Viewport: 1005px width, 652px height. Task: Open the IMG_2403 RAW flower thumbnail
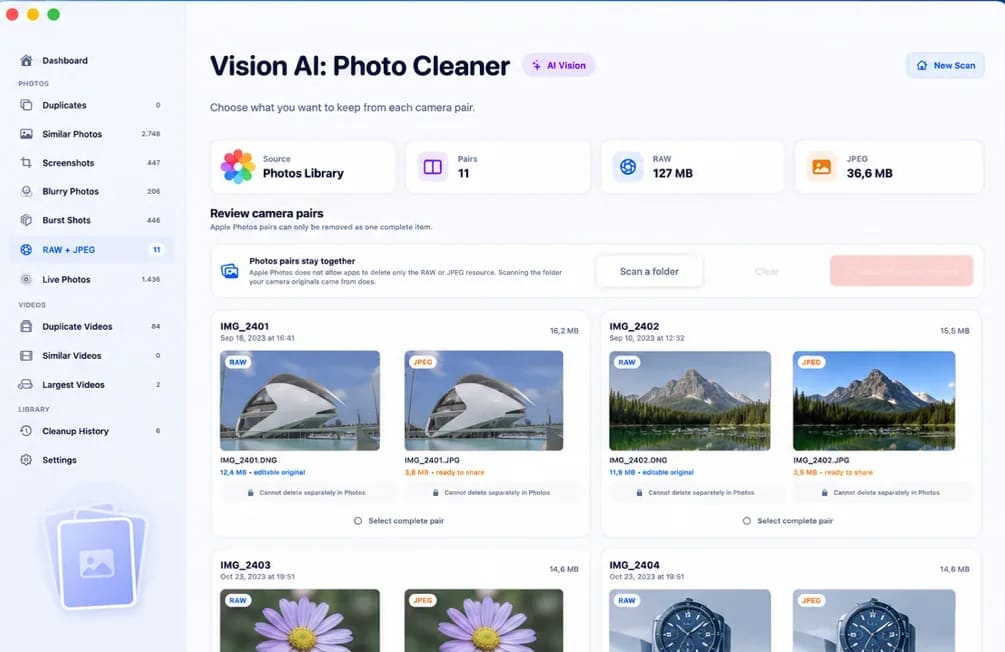(300, 621)
